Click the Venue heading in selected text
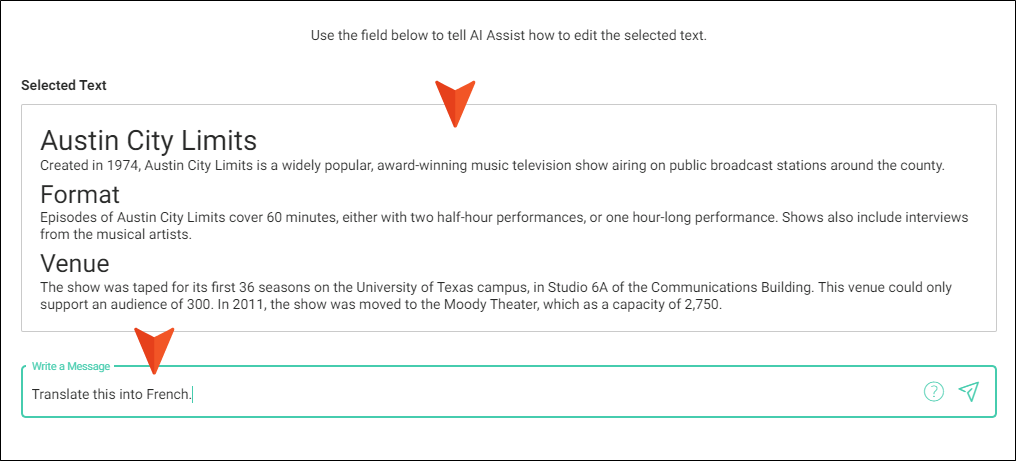Viewport: 1016px width, 461px height. 75,263
